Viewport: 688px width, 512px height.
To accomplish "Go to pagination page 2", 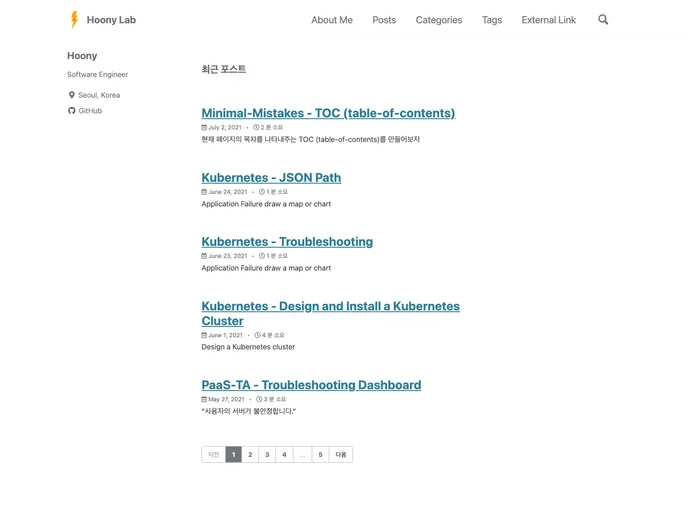I will pos(250,455).
